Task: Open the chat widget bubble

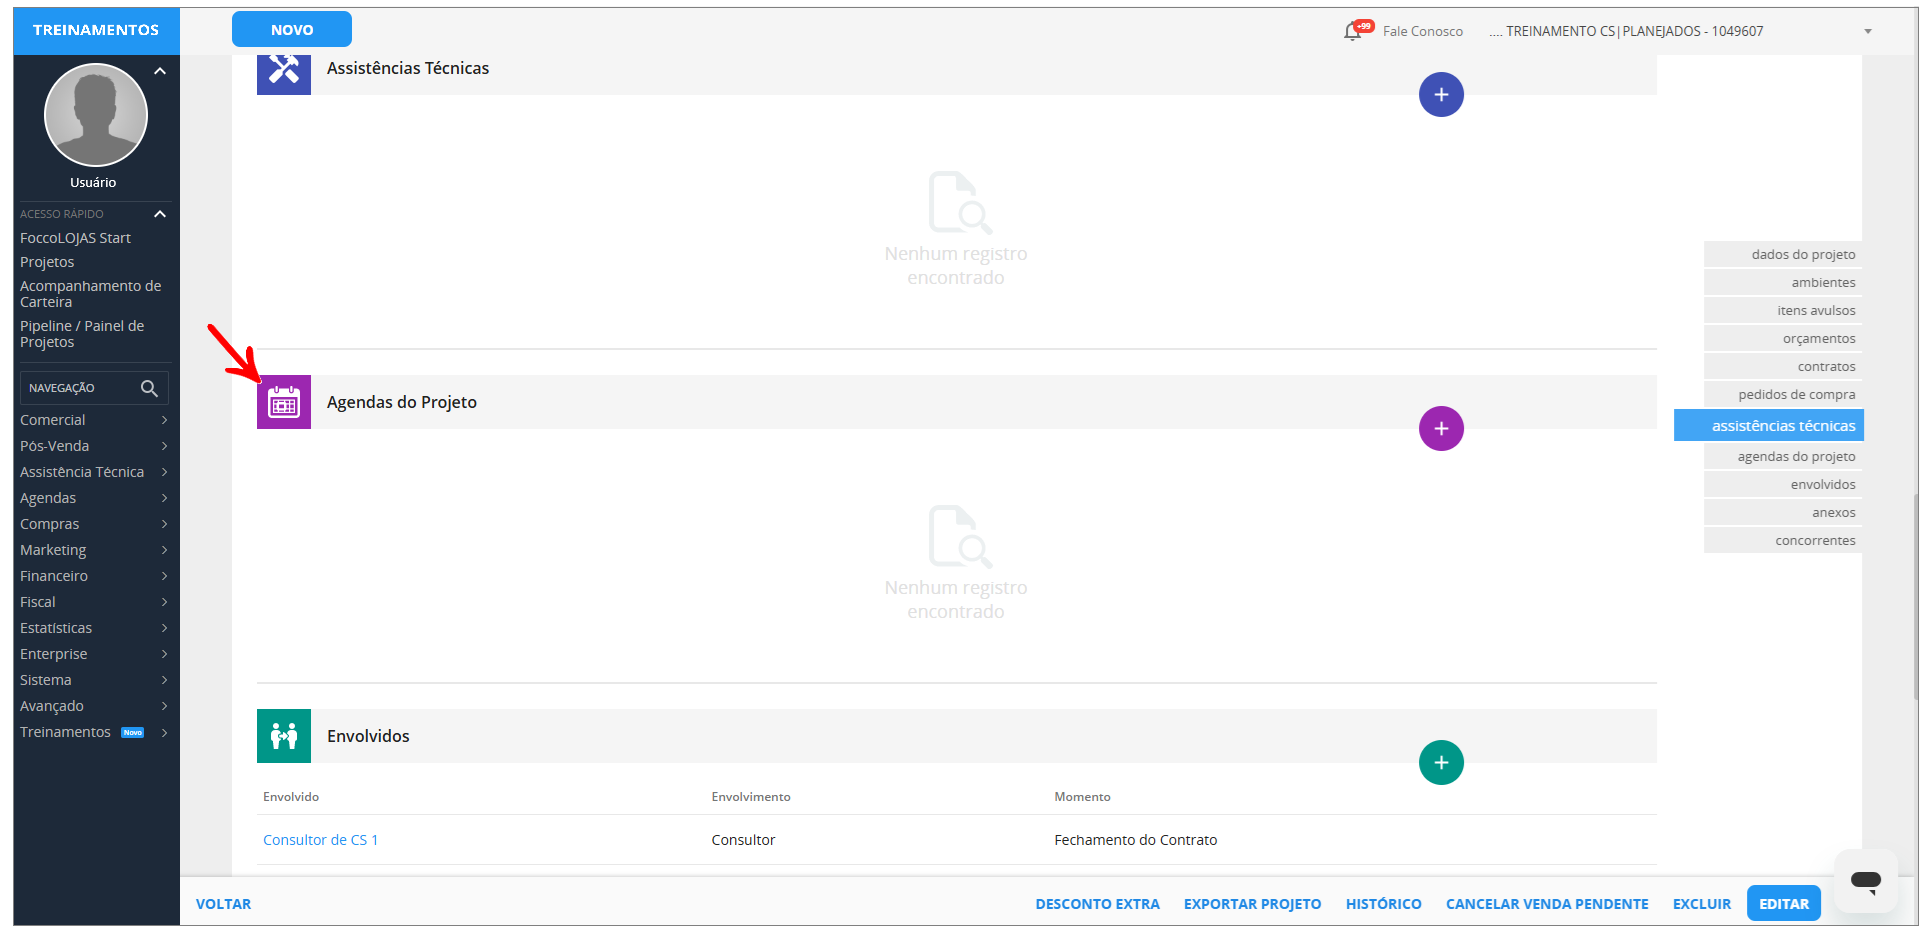Action: (1865, 880)
